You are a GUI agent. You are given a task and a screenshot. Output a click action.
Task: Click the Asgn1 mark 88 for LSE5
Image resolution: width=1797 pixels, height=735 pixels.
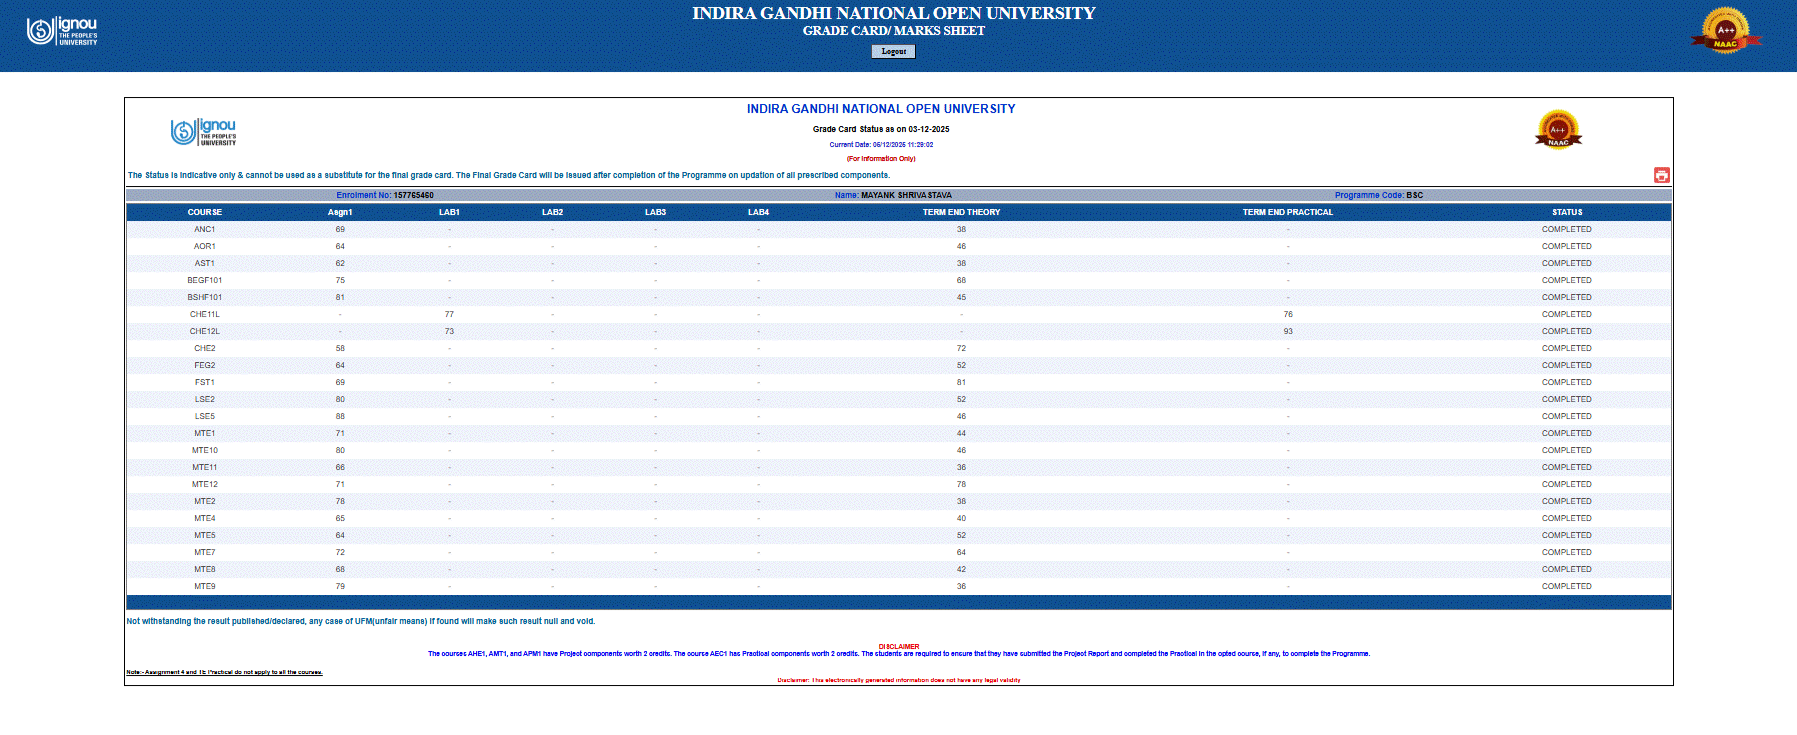340,416
